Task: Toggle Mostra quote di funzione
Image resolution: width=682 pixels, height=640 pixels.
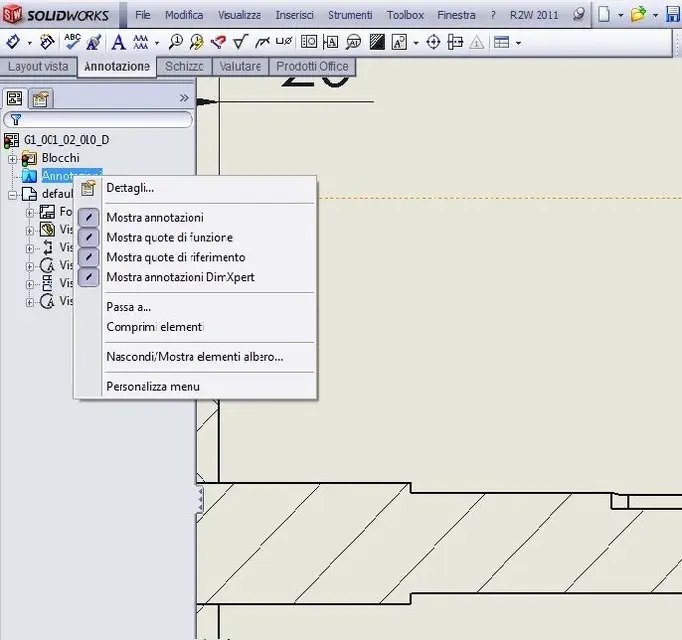Action: click(x=170, y=237)
